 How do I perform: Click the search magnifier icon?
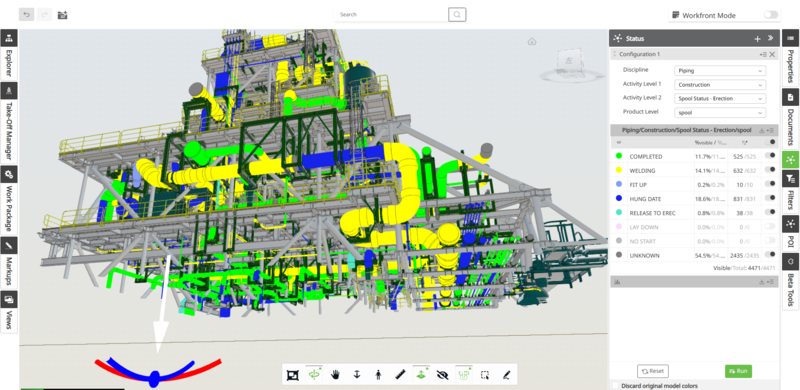point(457,15)
